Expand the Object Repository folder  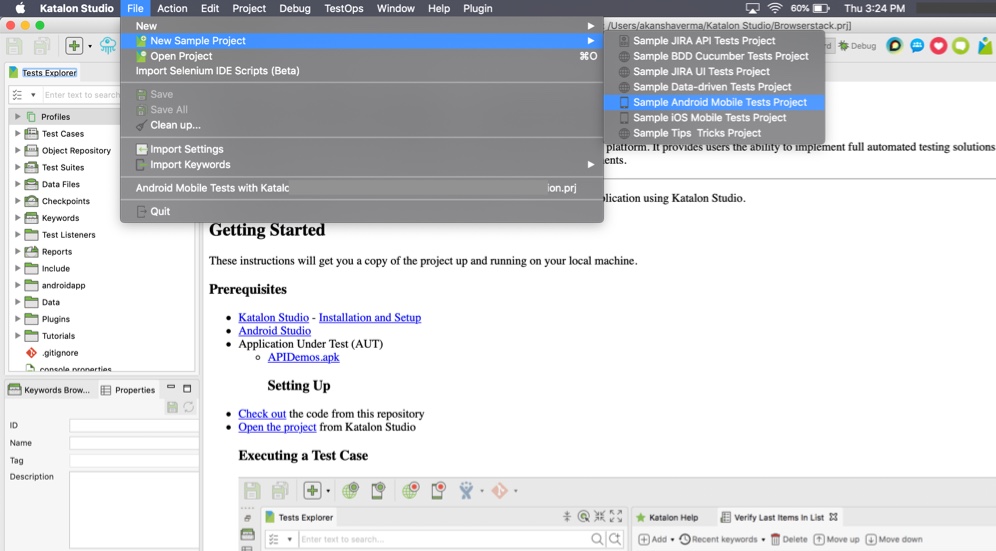[x=18, y=151]
